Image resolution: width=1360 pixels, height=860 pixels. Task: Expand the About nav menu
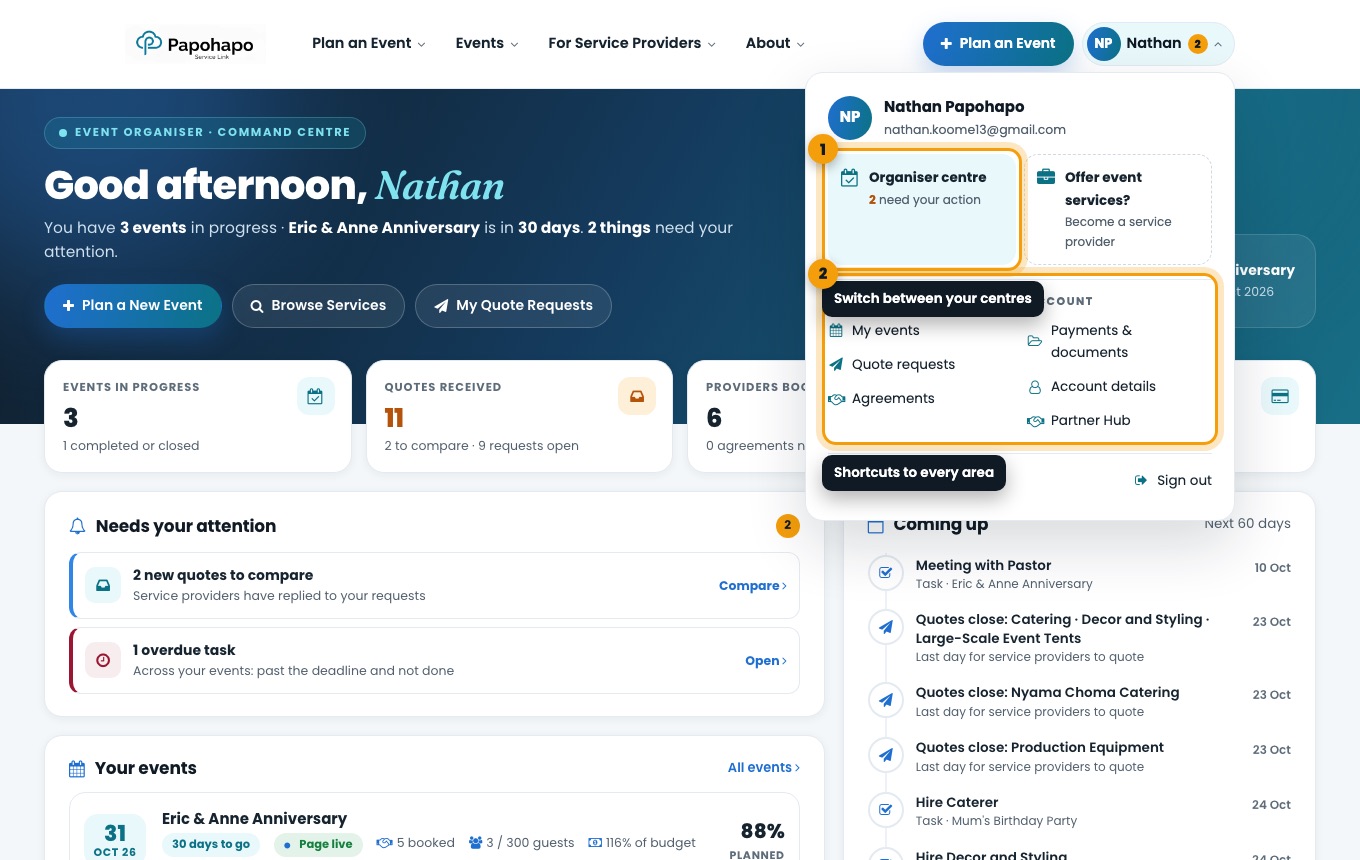pos(775,43)
